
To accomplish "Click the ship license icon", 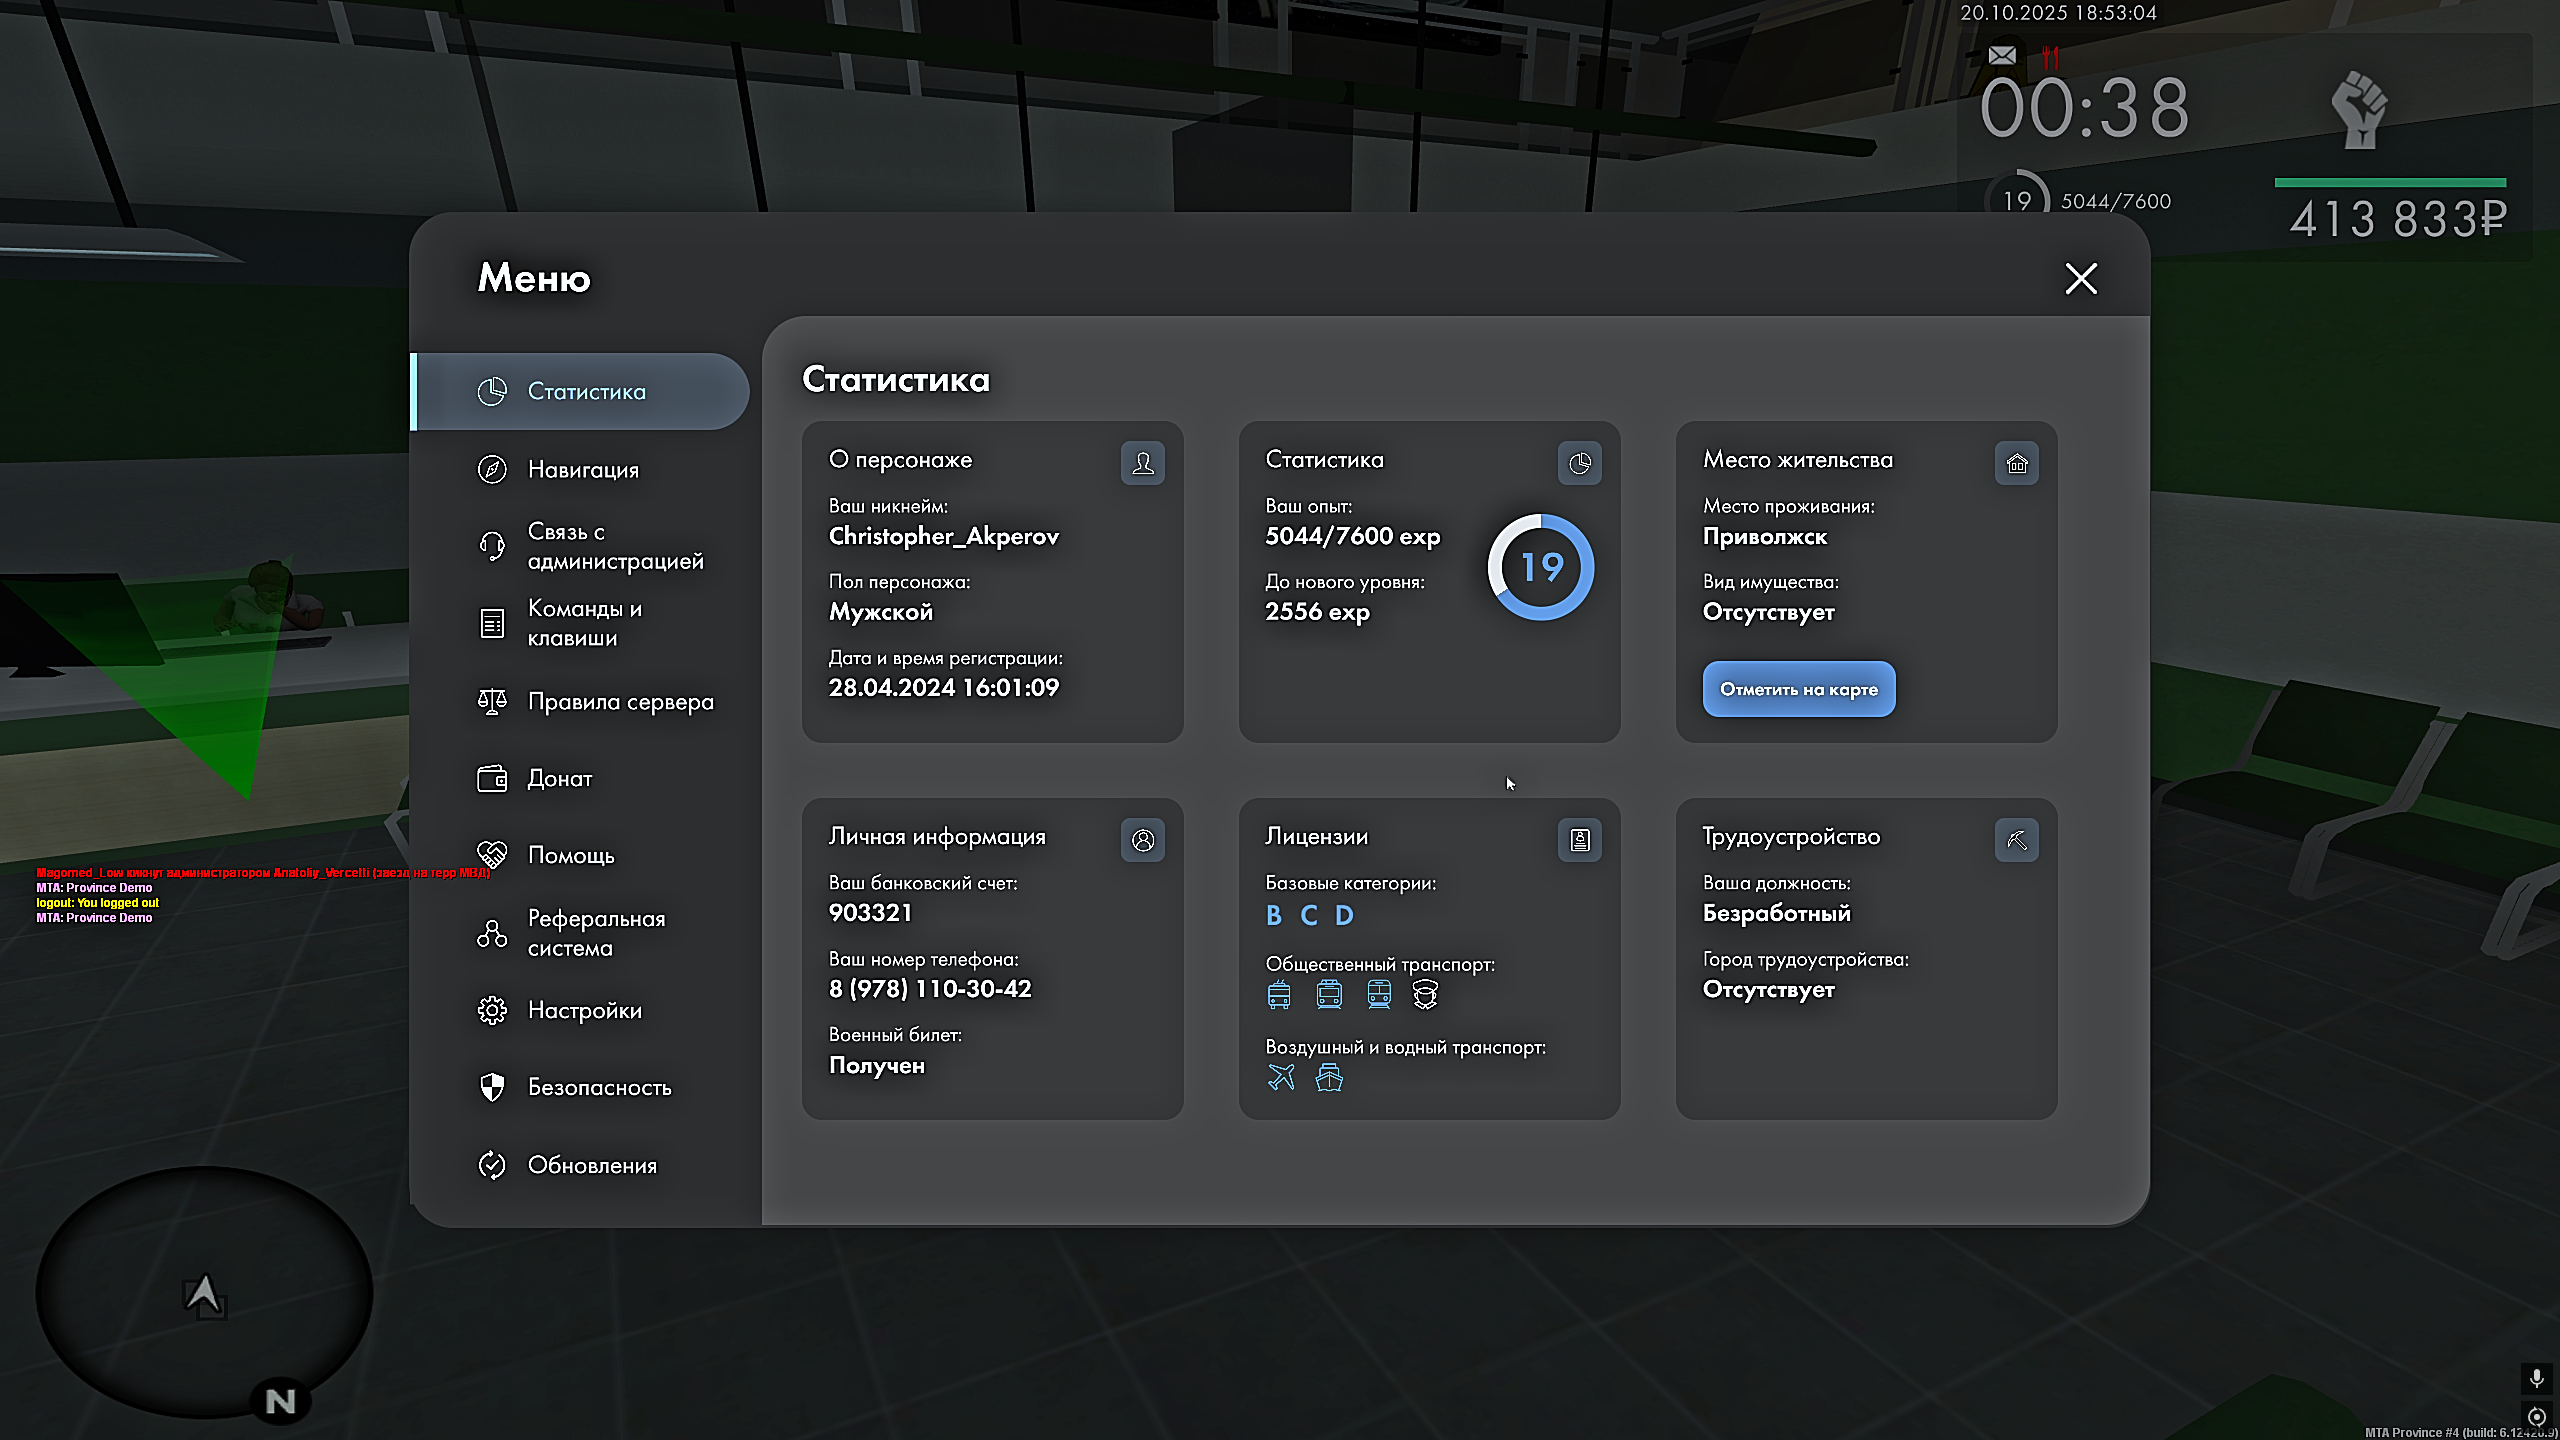I will tap(1329, 1077).
